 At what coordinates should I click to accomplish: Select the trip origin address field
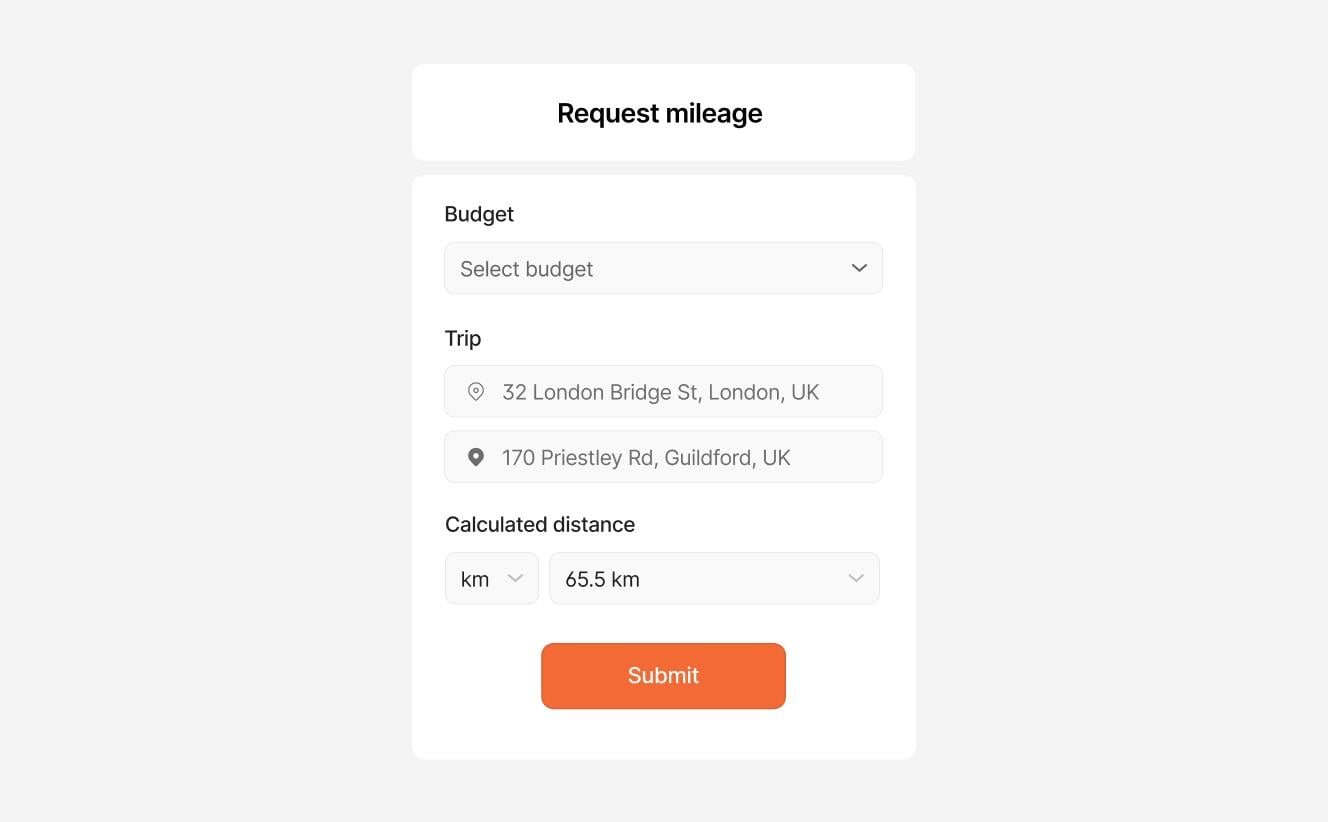[663, 391]
